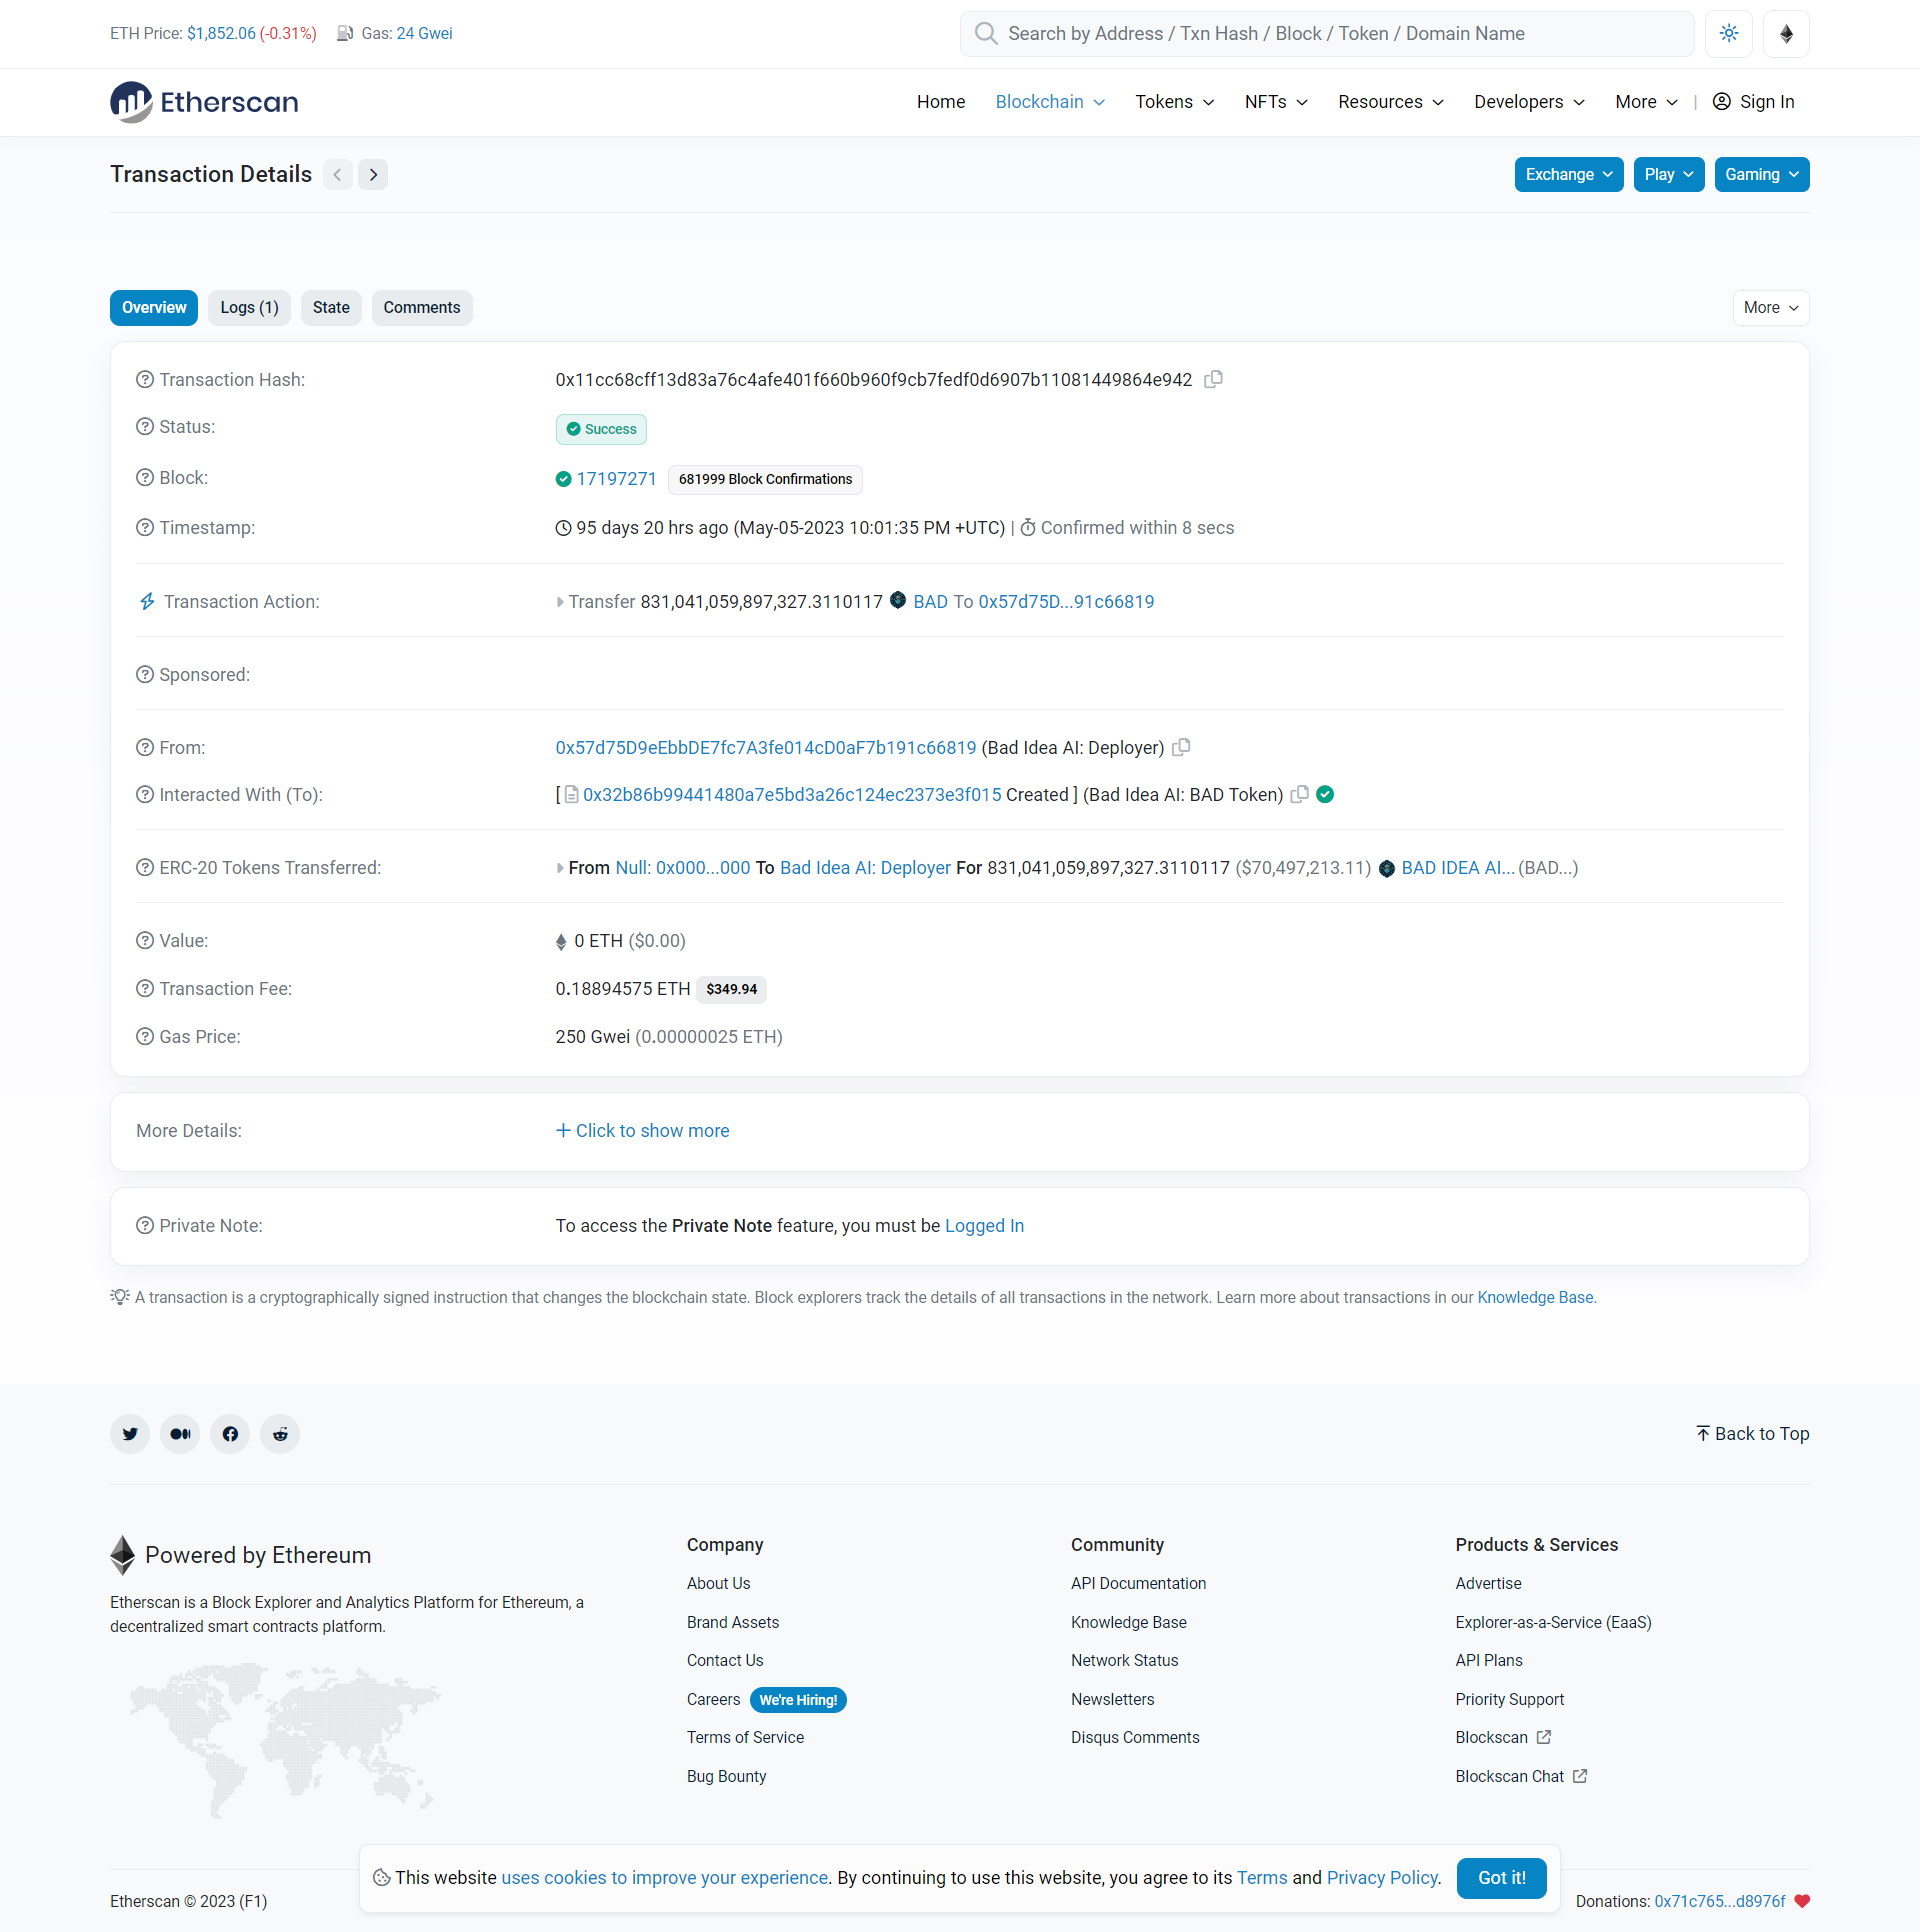Open the More dropdown beside tabs

pos(1770,308)
